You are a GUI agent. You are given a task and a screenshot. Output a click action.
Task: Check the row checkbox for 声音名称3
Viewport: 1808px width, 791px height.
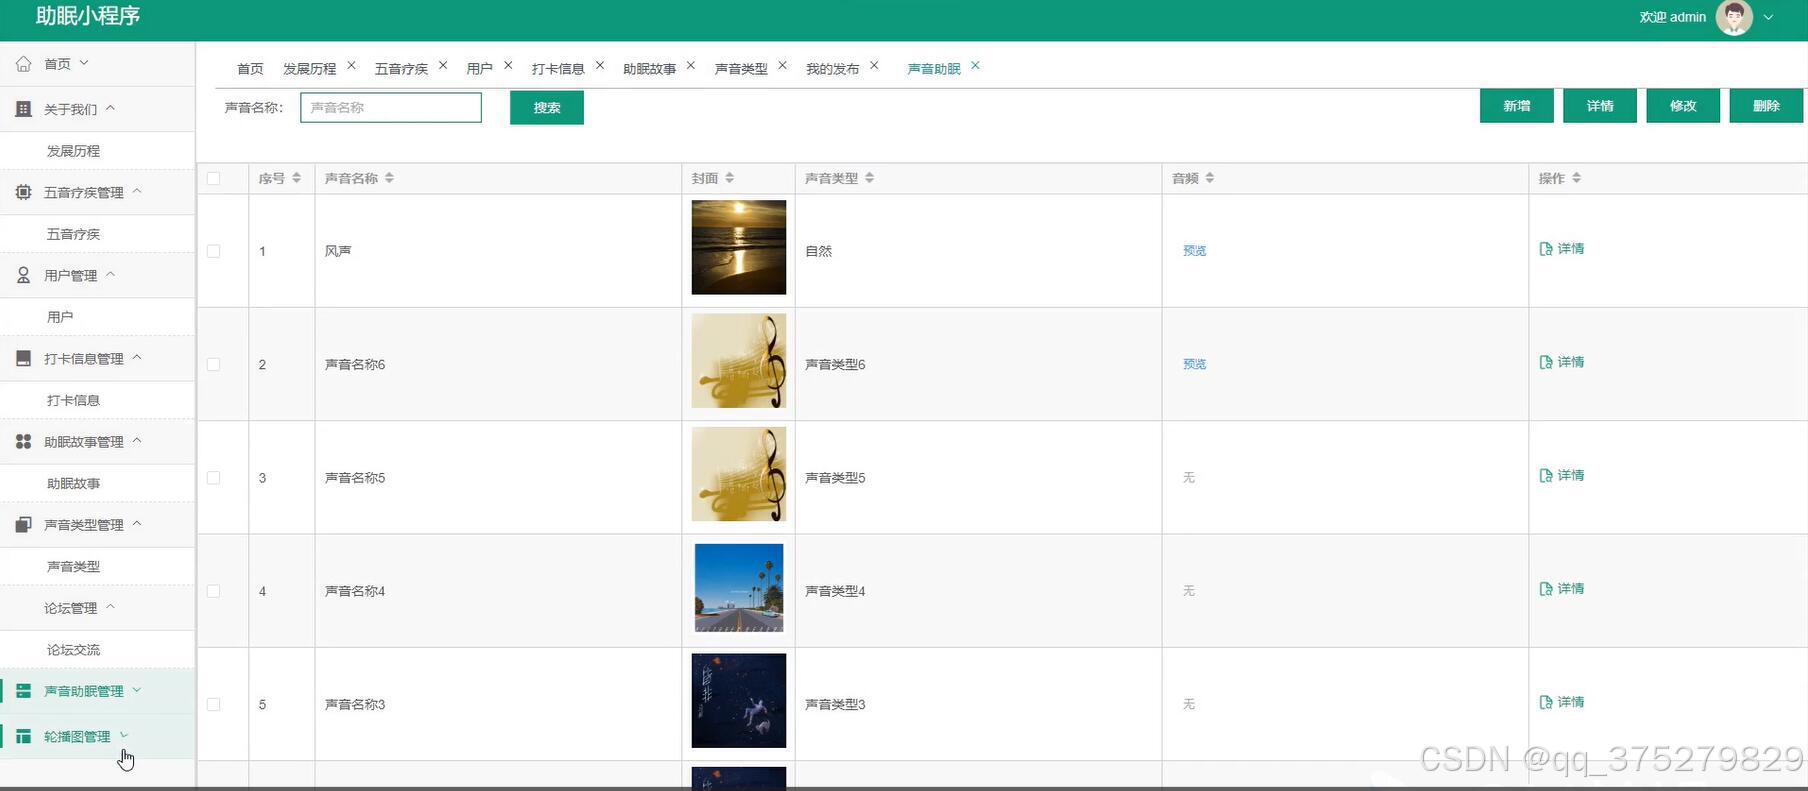[213, 704]
